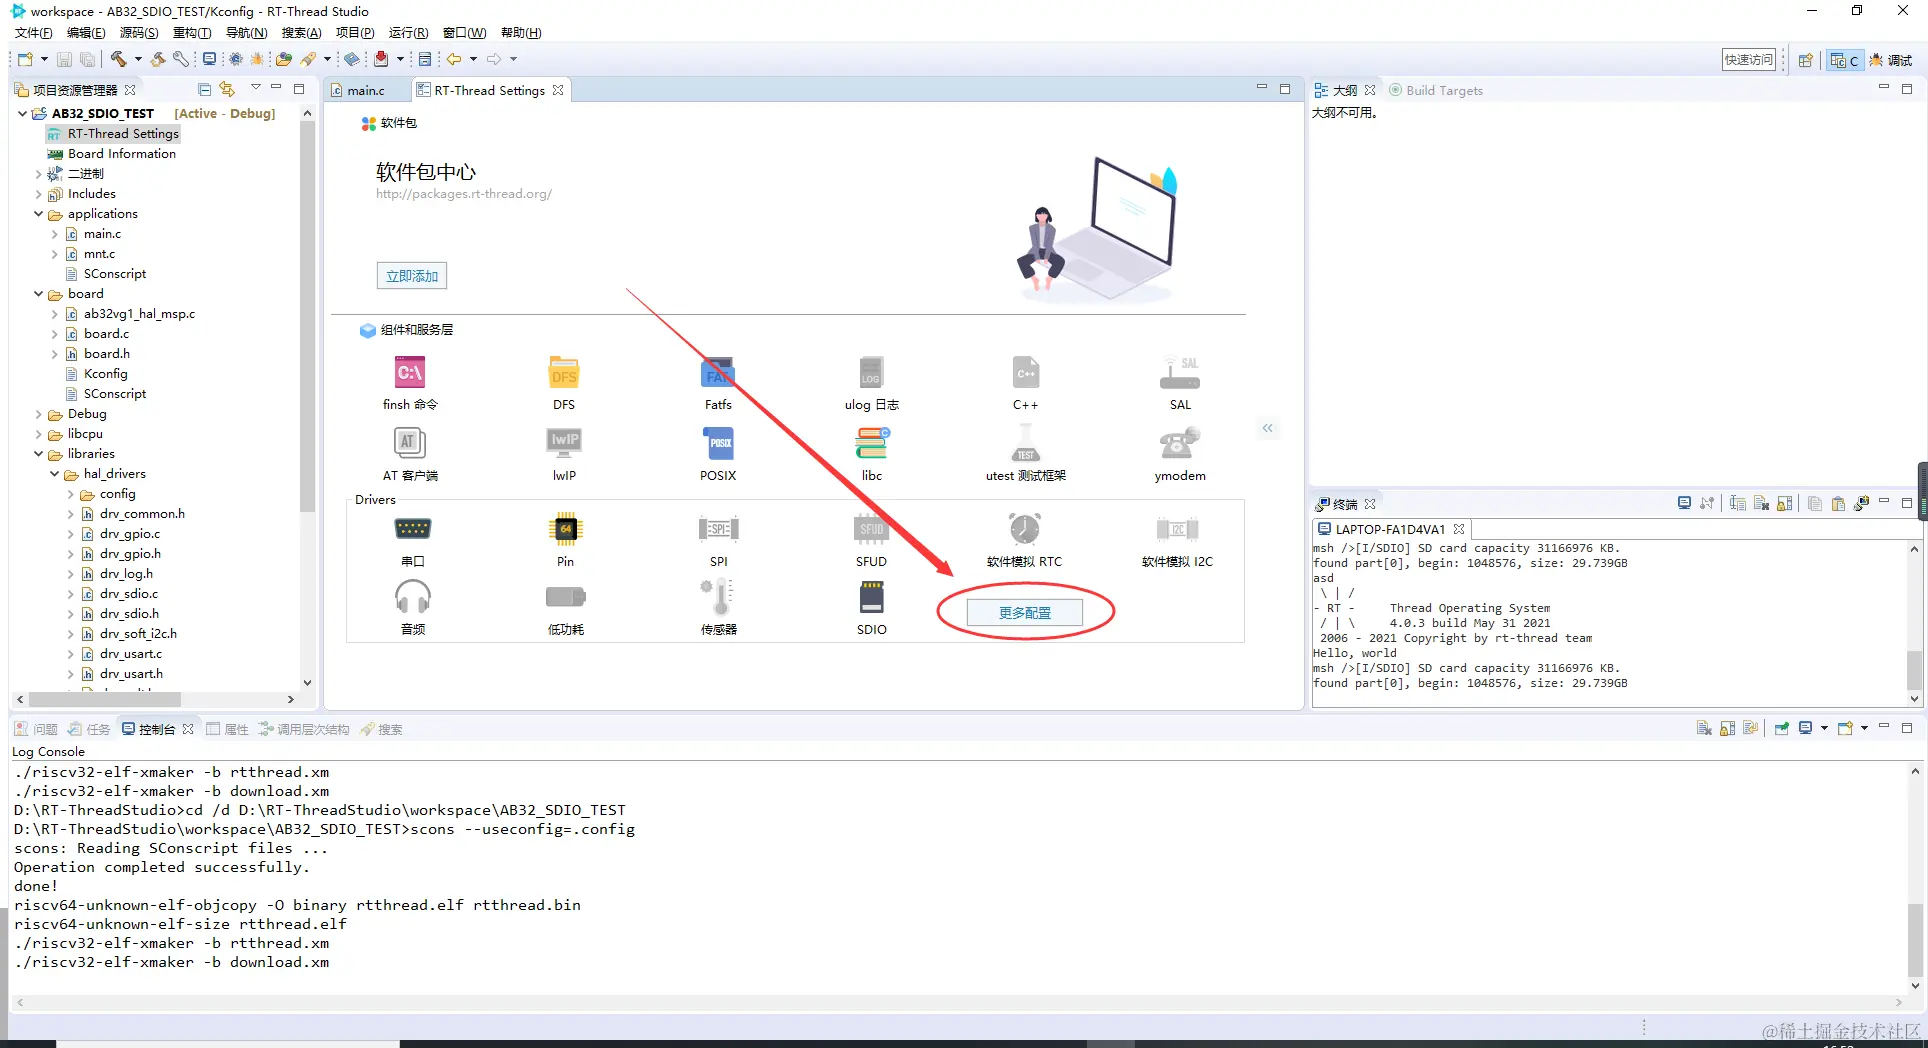Open the download icon dropdown arrow
The width and height of the screenshot is (1928, 1048).
(400, 60)
